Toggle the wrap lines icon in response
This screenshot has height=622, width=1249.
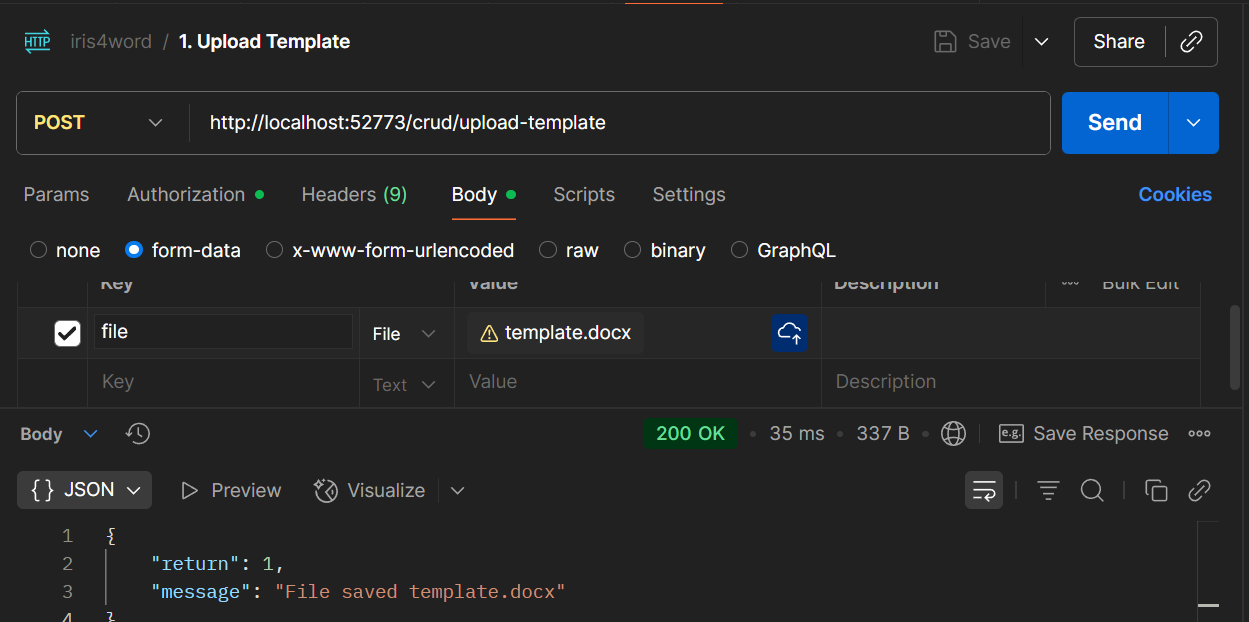click(x=984, y=490)
